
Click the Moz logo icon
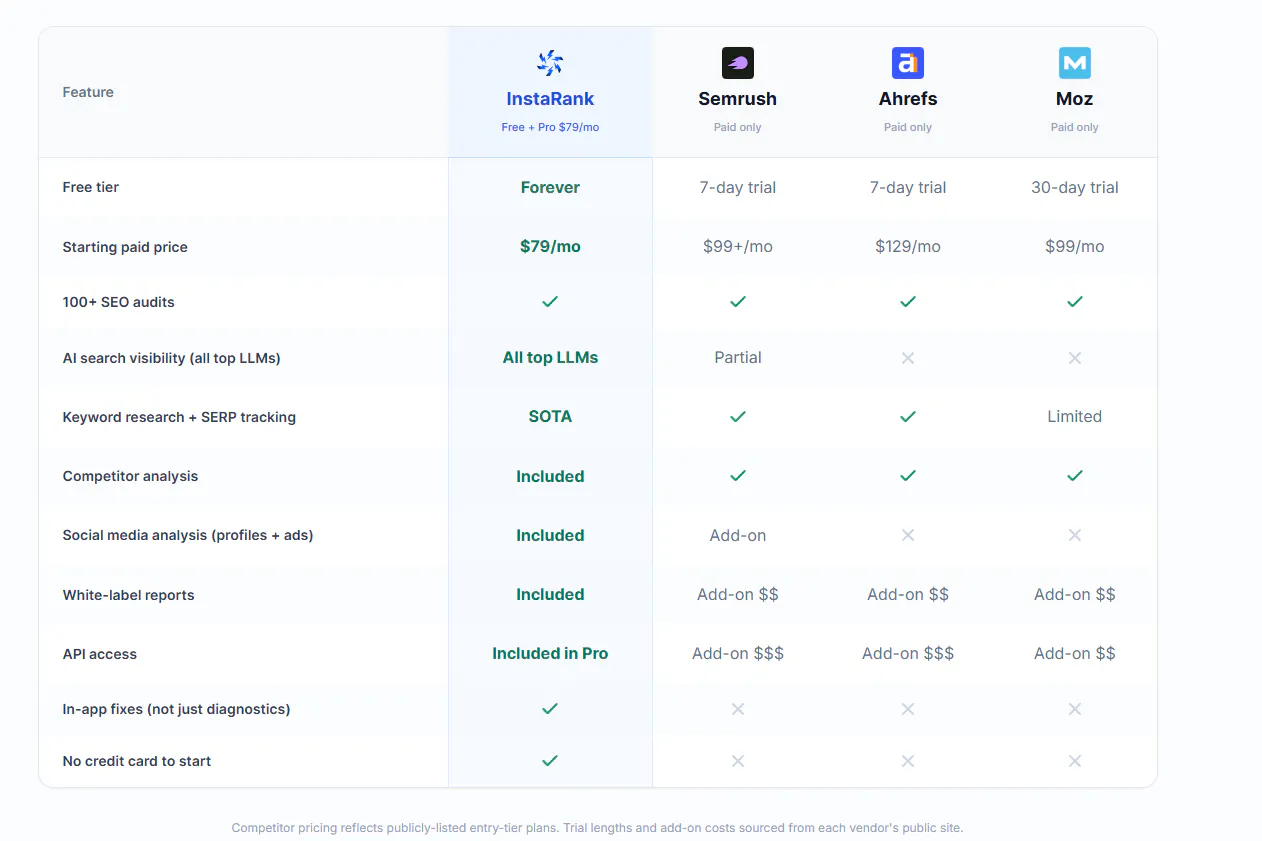(x=1075, y=63)
